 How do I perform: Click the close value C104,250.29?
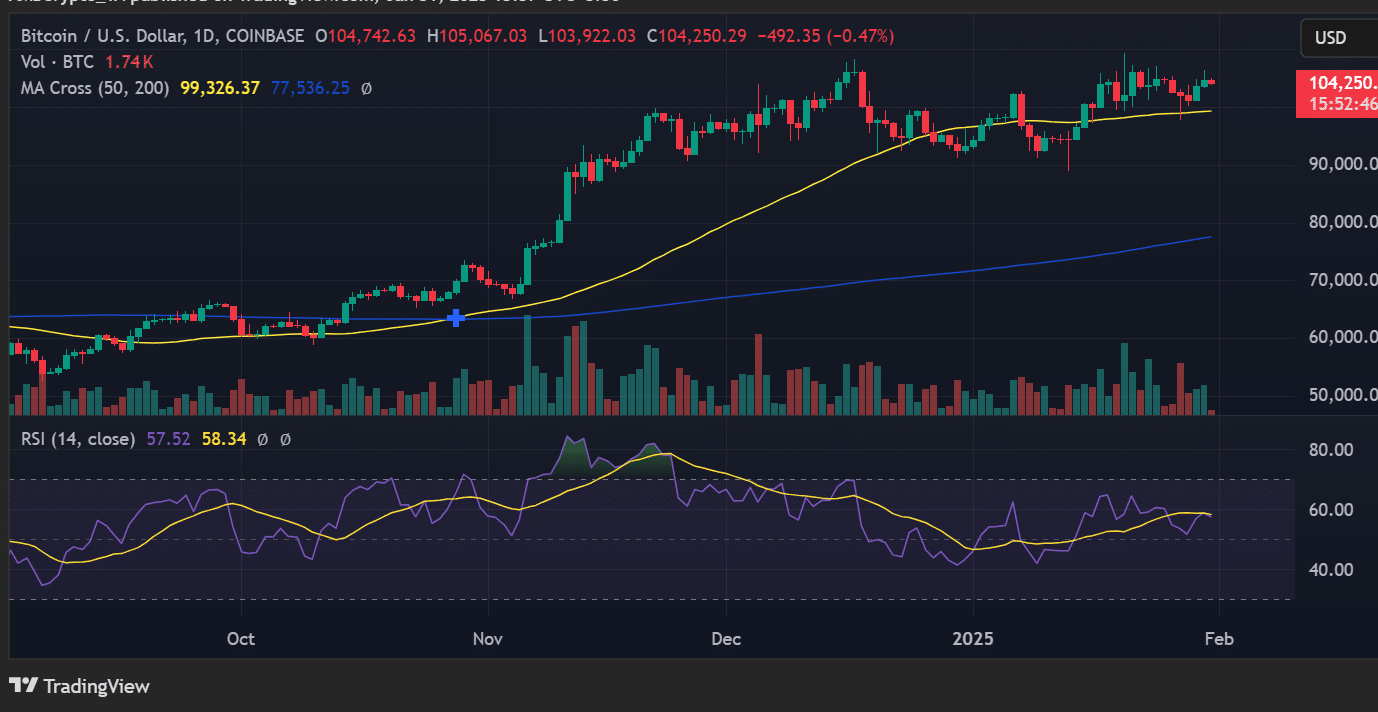point(697,36)
